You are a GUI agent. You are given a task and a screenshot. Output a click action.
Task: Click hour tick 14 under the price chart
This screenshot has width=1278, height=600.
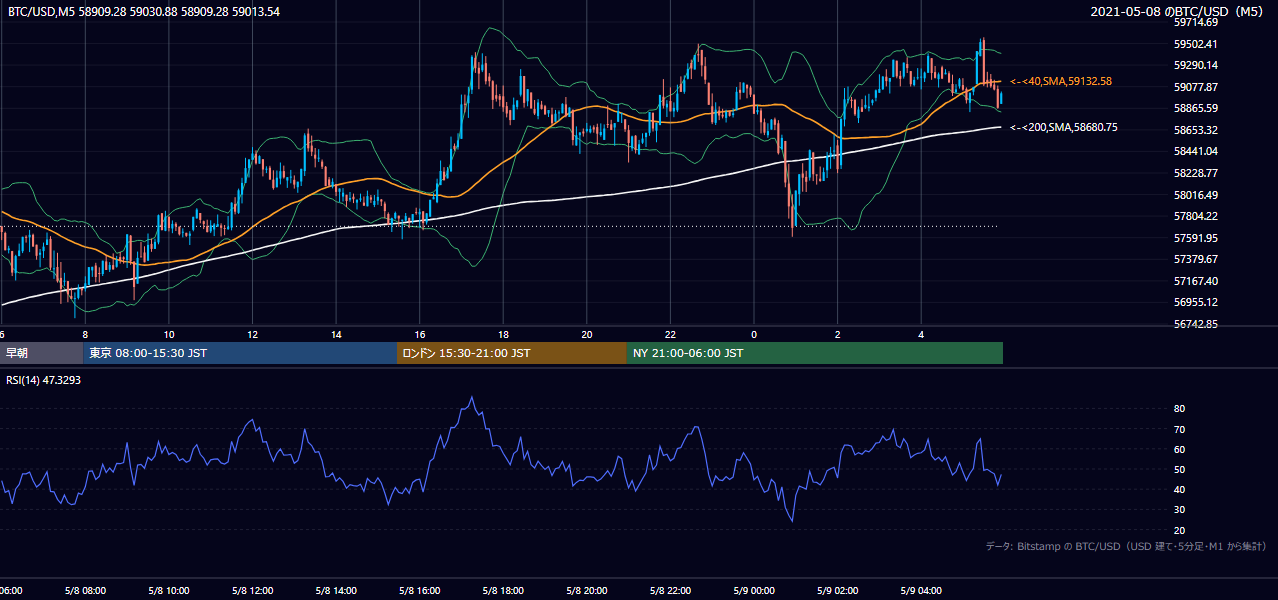click(x=336, y=334)
